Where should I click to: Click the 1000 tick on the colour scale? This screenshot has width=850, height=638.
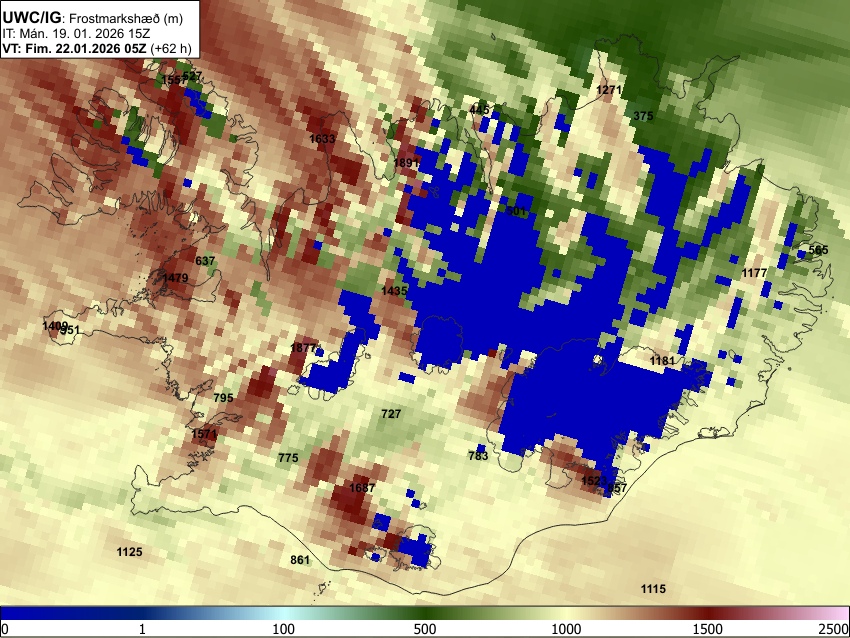[x=566, y=629]
